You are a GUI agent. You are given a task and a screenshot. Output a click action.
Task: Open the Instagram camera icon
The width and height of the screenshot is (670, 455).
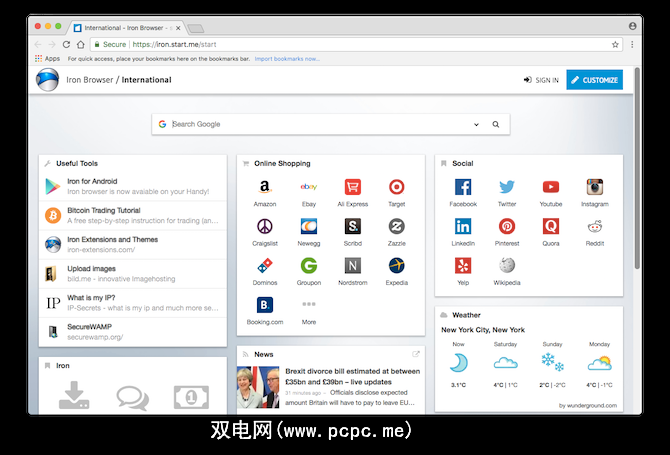point(594,187)
